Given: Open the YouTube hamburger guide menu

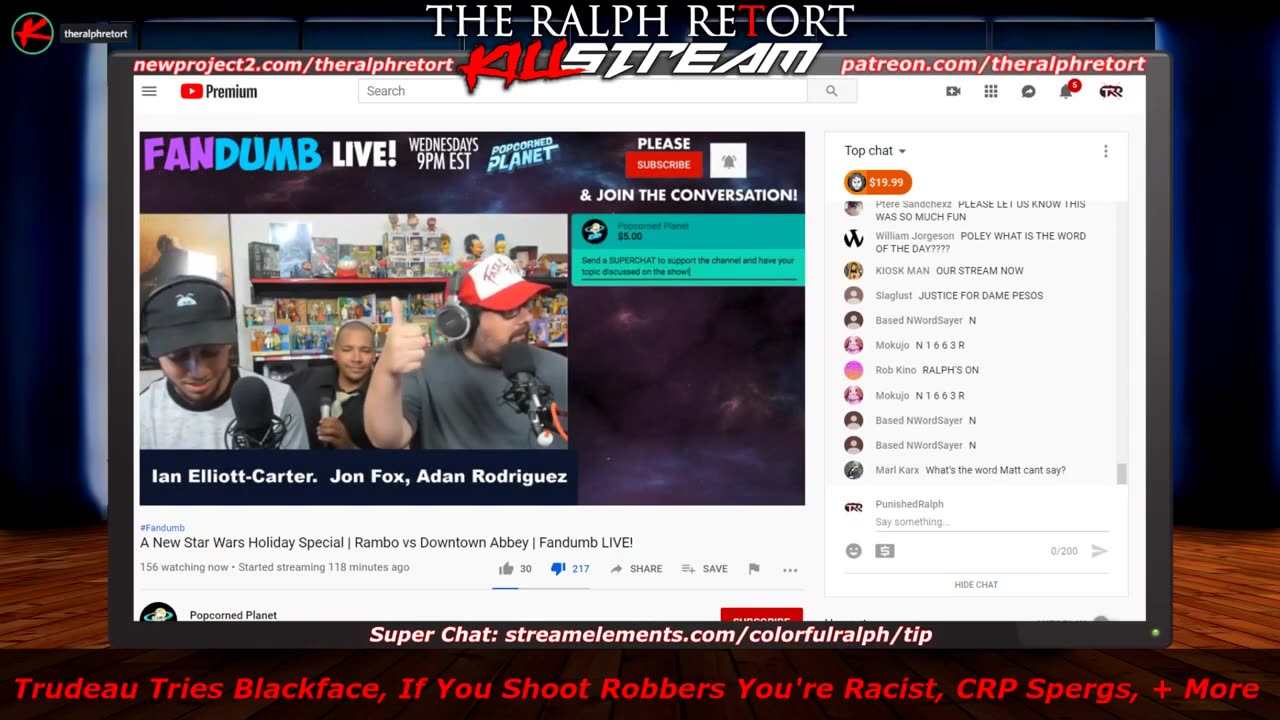Looking at the screenshot, I should (149, 91).
